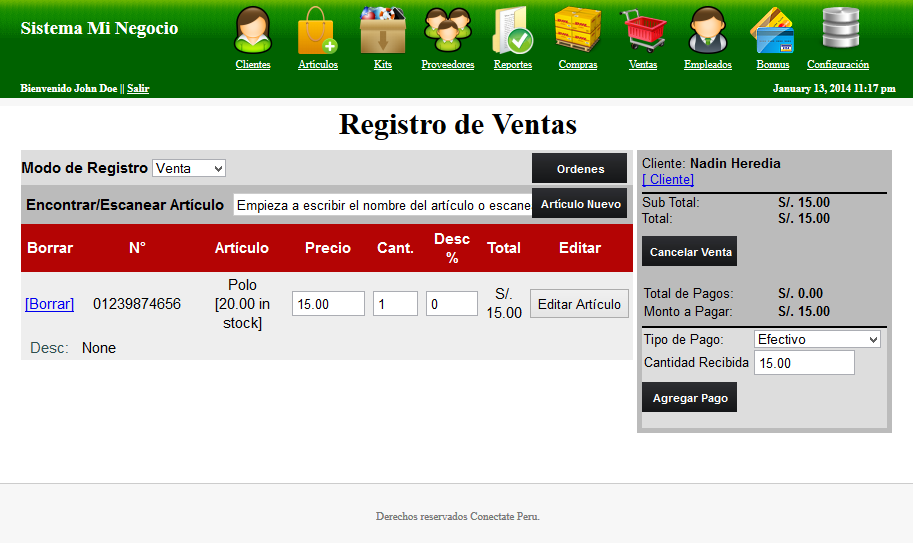Image resolution: width=913 pixels, height=543 pixels.
Task: Click the Artículo Nuevo button
Action: (x=579, y=204)
